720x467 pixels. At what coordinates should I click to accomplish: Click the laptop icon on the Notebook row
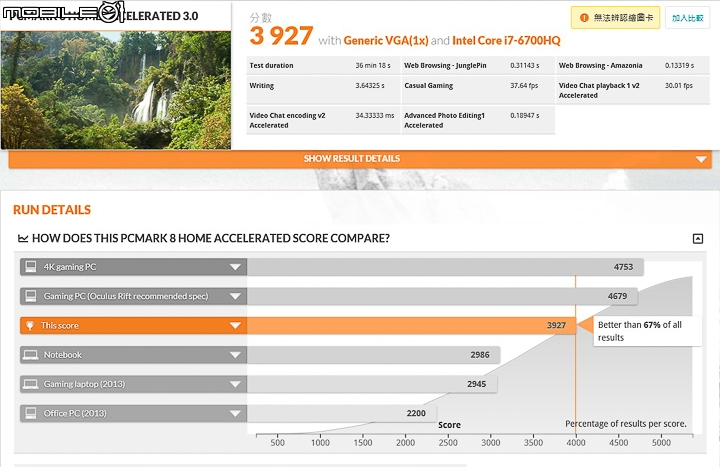[x=31, y=355]
